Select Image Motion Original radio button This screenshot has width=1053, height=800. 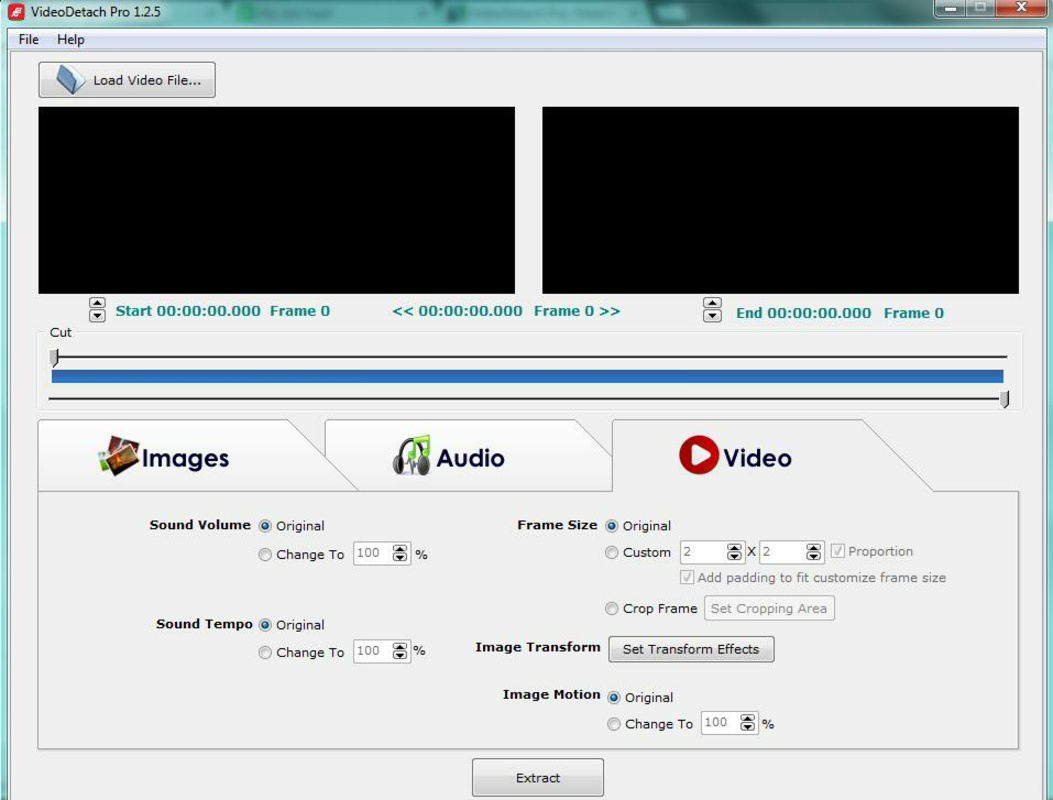click(x=613, y=697)
